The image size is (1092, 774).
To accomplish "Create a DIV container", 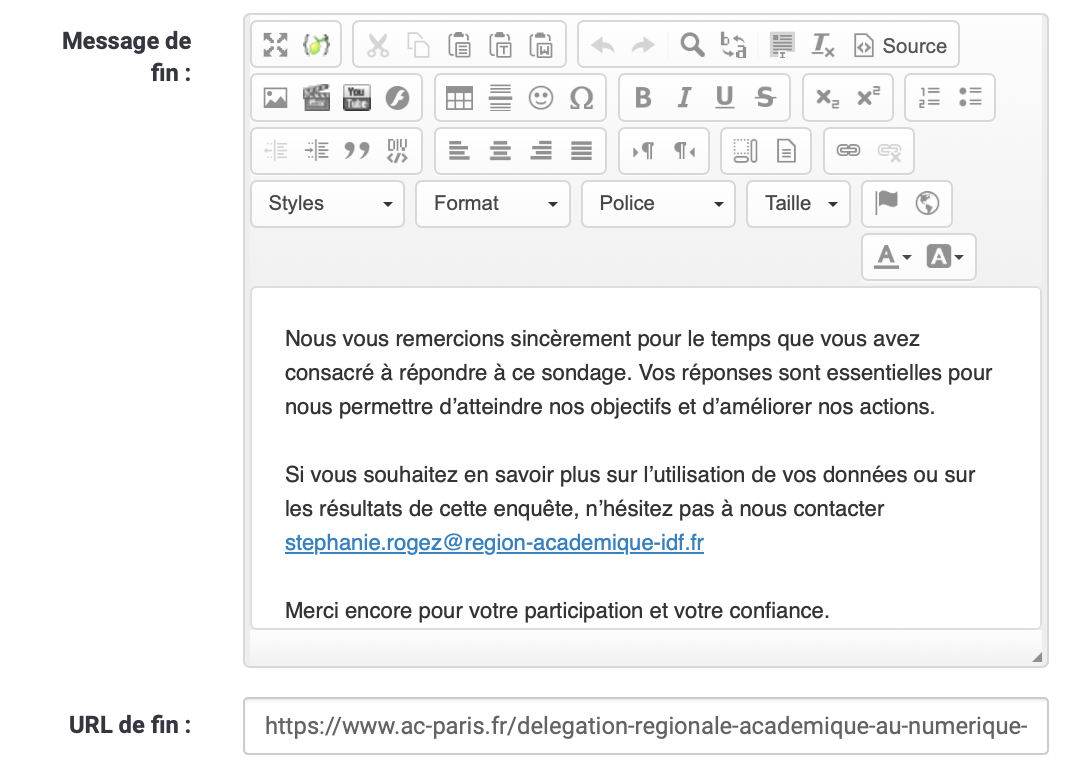I will click(398, 150).
